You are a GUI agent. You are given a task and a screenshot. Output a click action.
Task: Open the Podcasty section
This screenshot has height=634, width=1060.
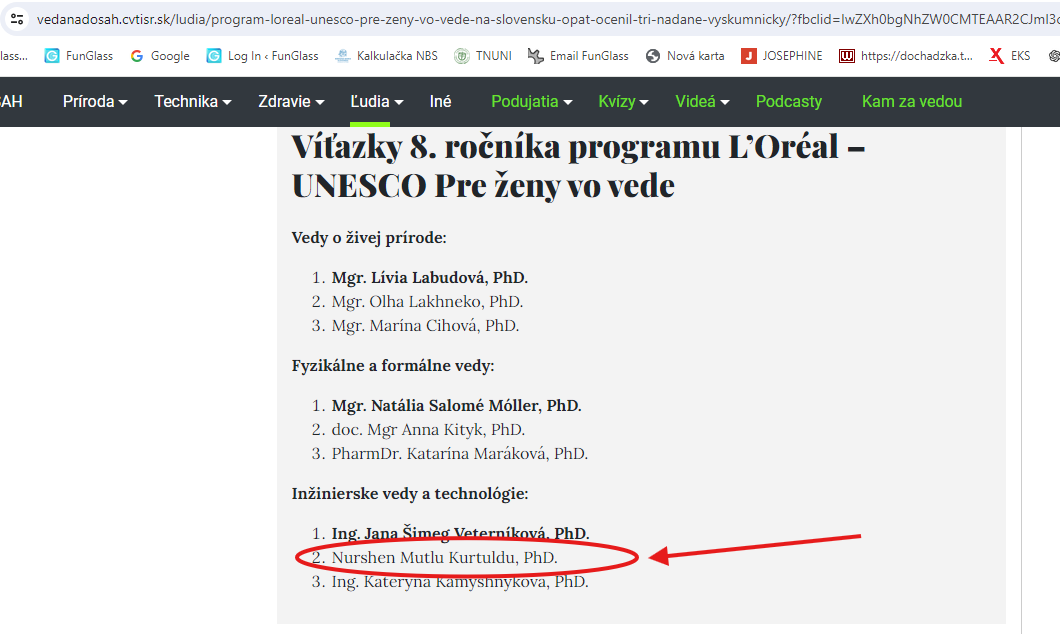pyautogui.click(x=789, y=101)
